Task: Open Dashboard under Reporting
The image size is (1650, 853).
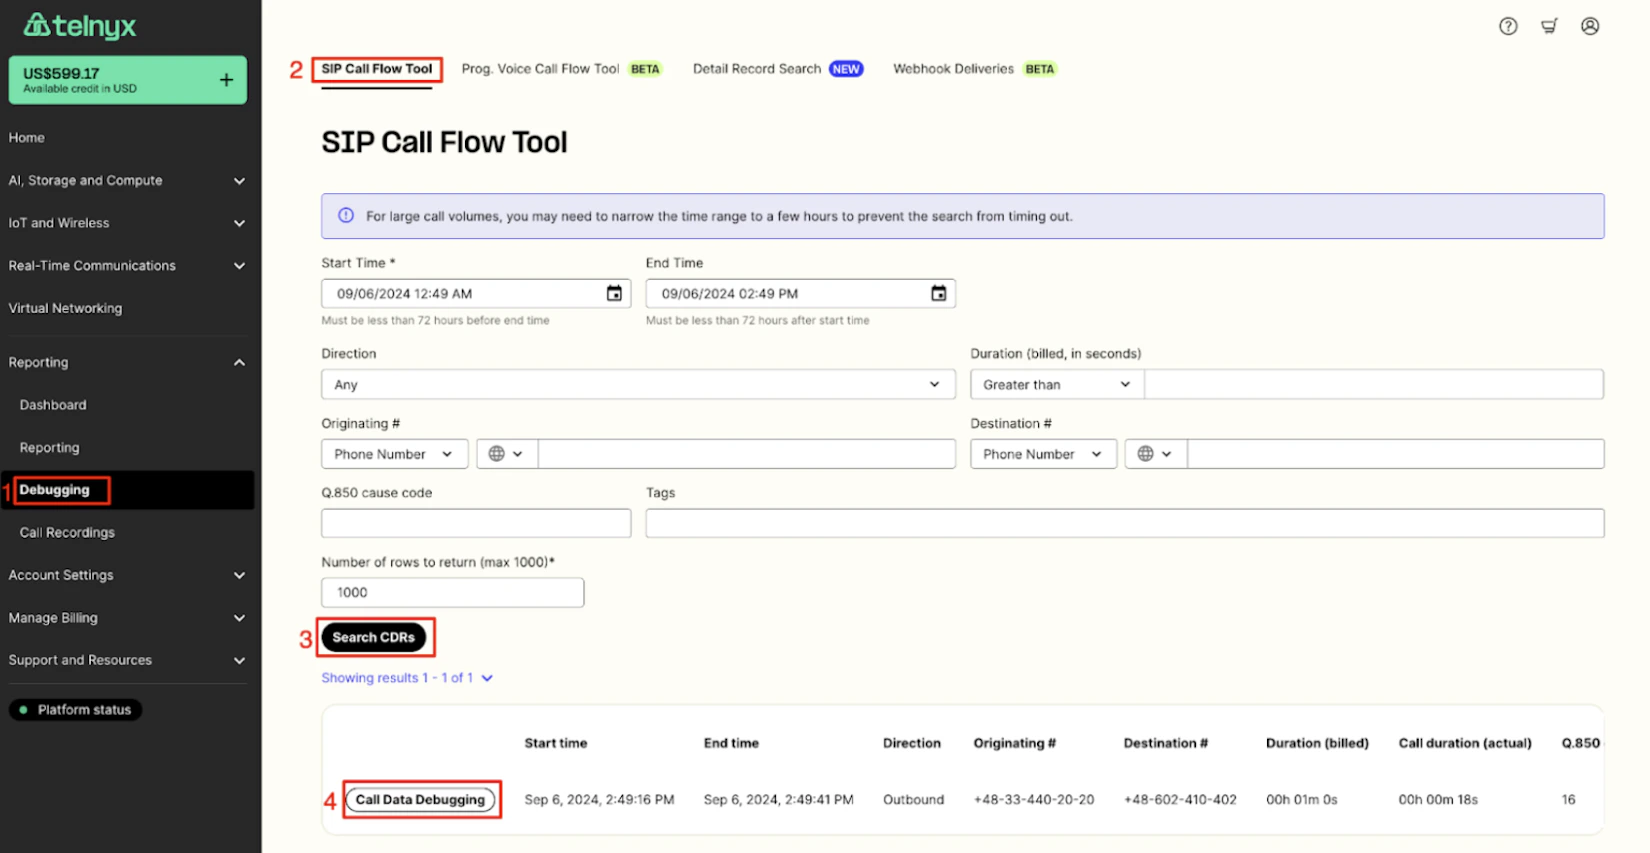Action: point(53,405)
